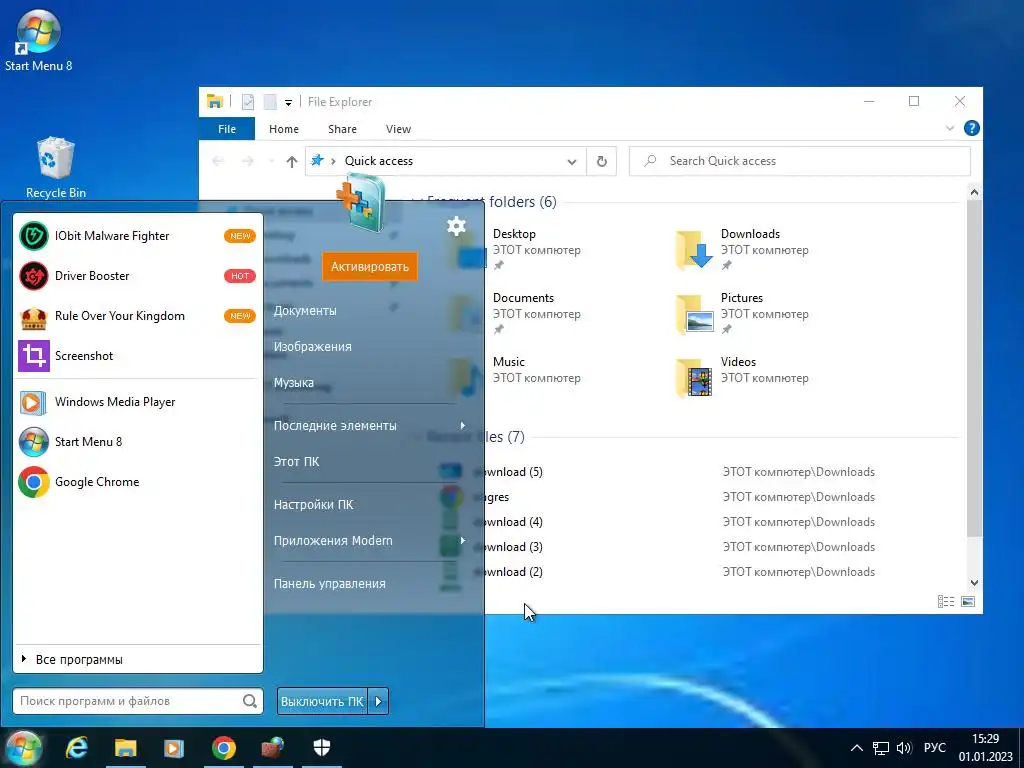Switch Explorer to large icons view

[968, 601]
